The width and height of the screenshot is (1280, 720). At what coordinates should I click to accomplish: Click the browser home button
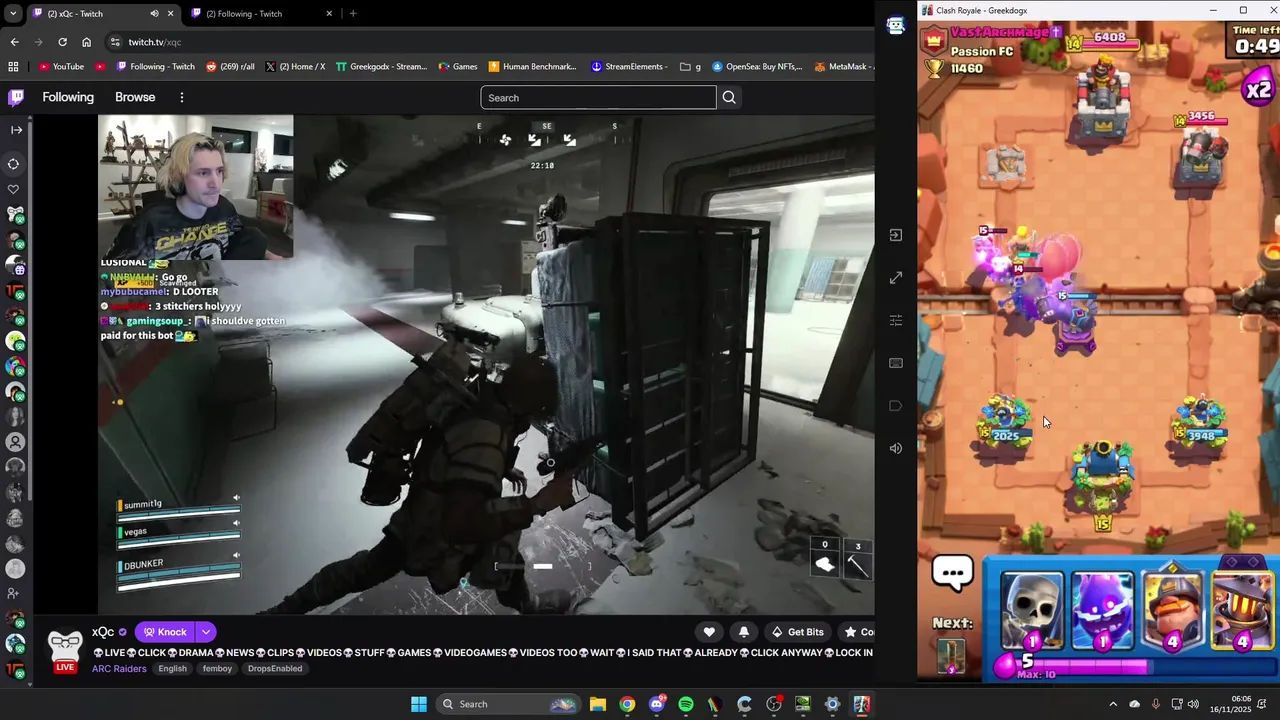click(x=86, y=42)
